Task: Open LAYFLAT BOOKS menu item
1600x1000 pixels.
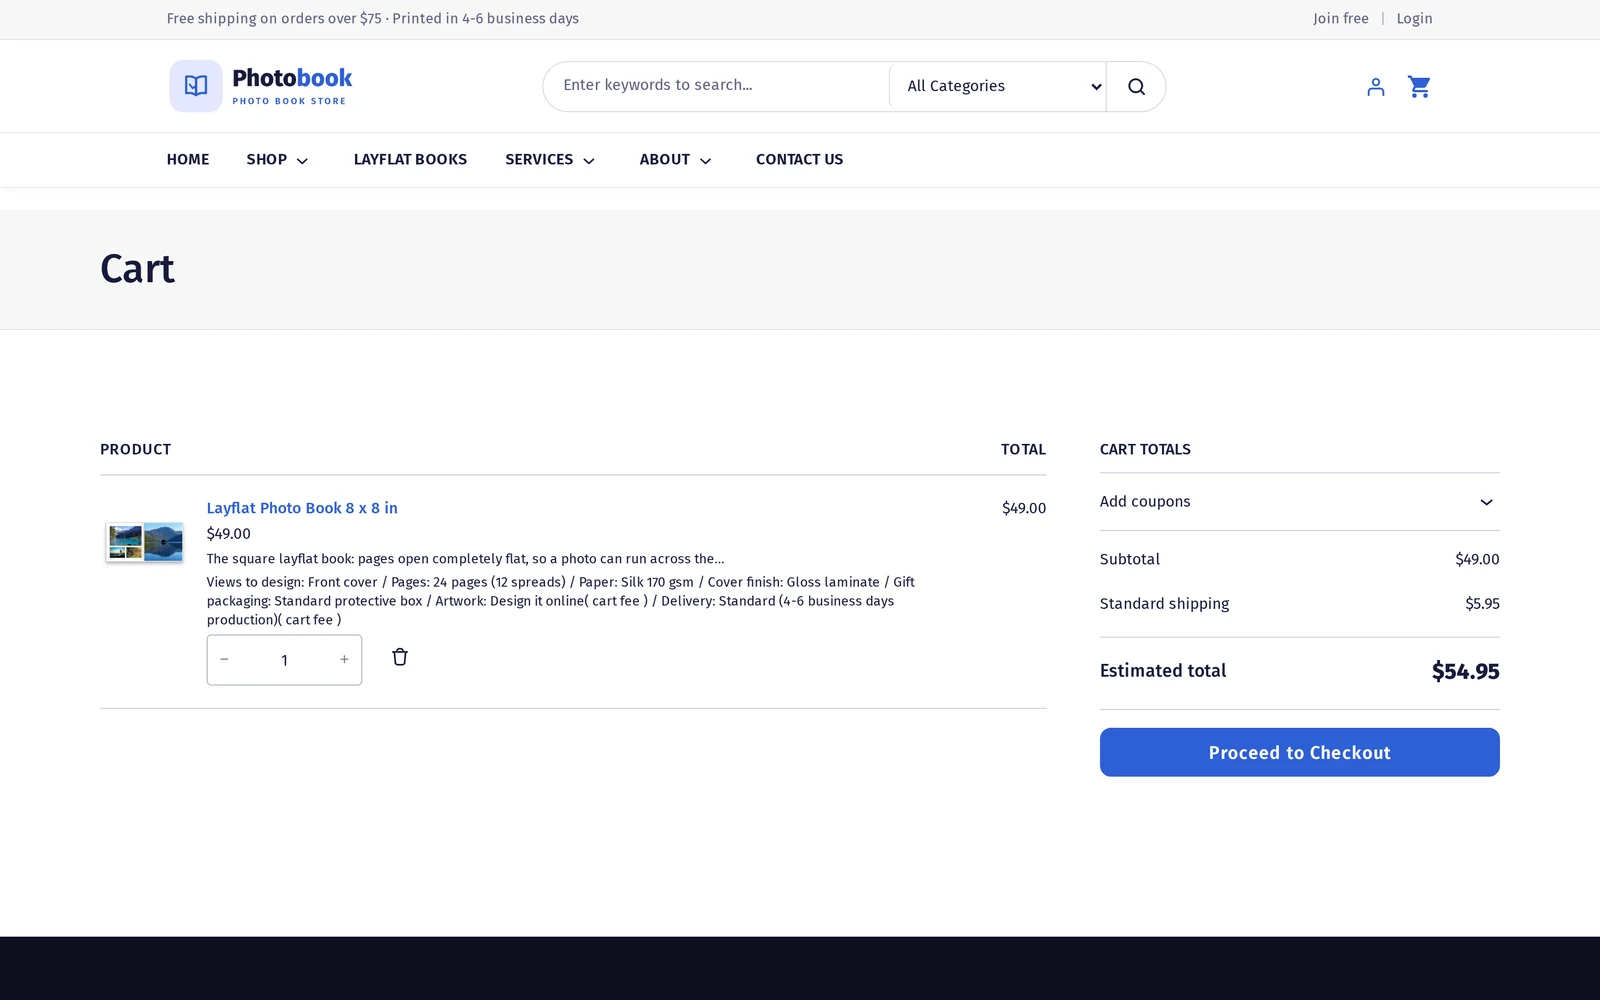Action: click(x=410, y=160)
